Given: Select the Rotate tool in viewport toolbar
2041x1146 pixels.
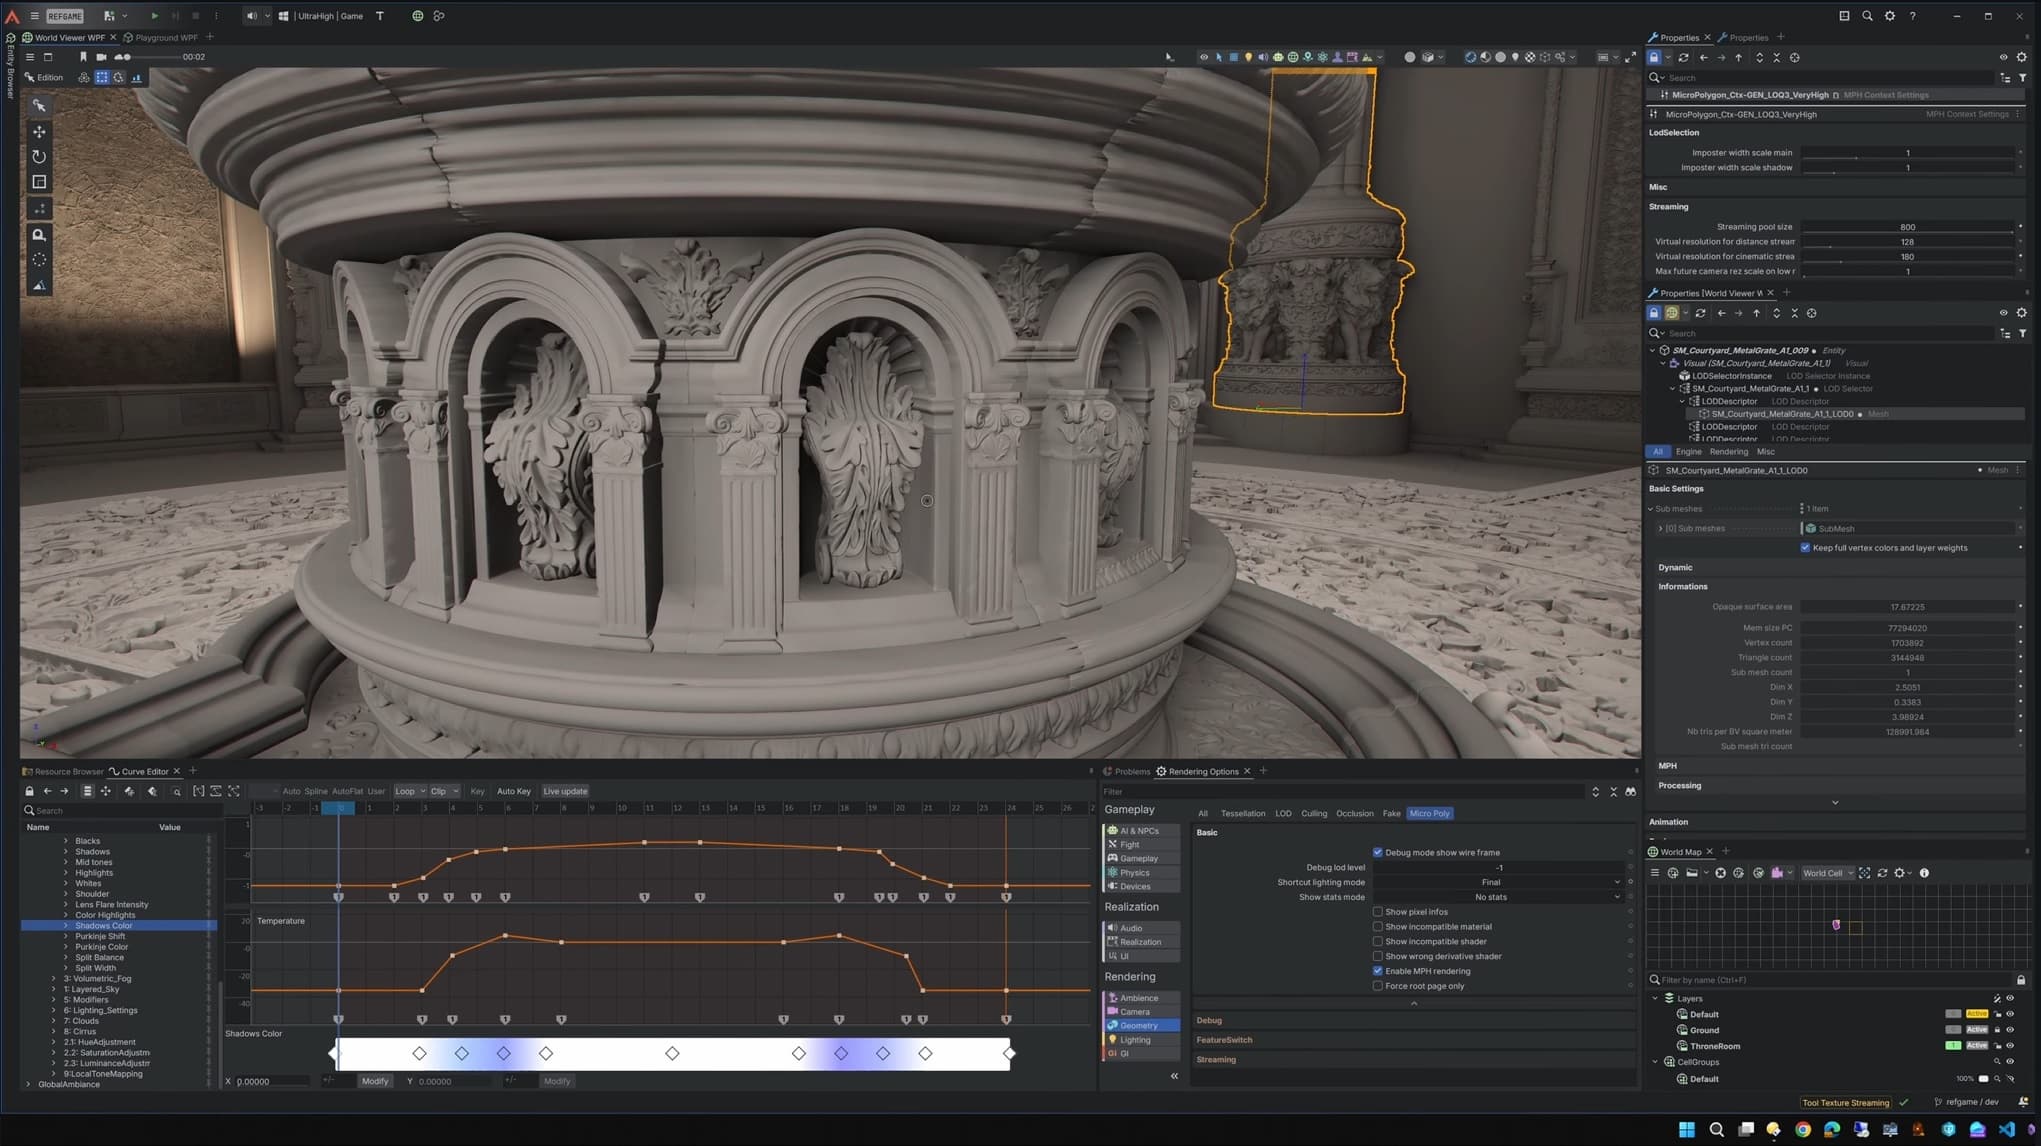Looking at the screenshot, I should (x=39, y=157).
